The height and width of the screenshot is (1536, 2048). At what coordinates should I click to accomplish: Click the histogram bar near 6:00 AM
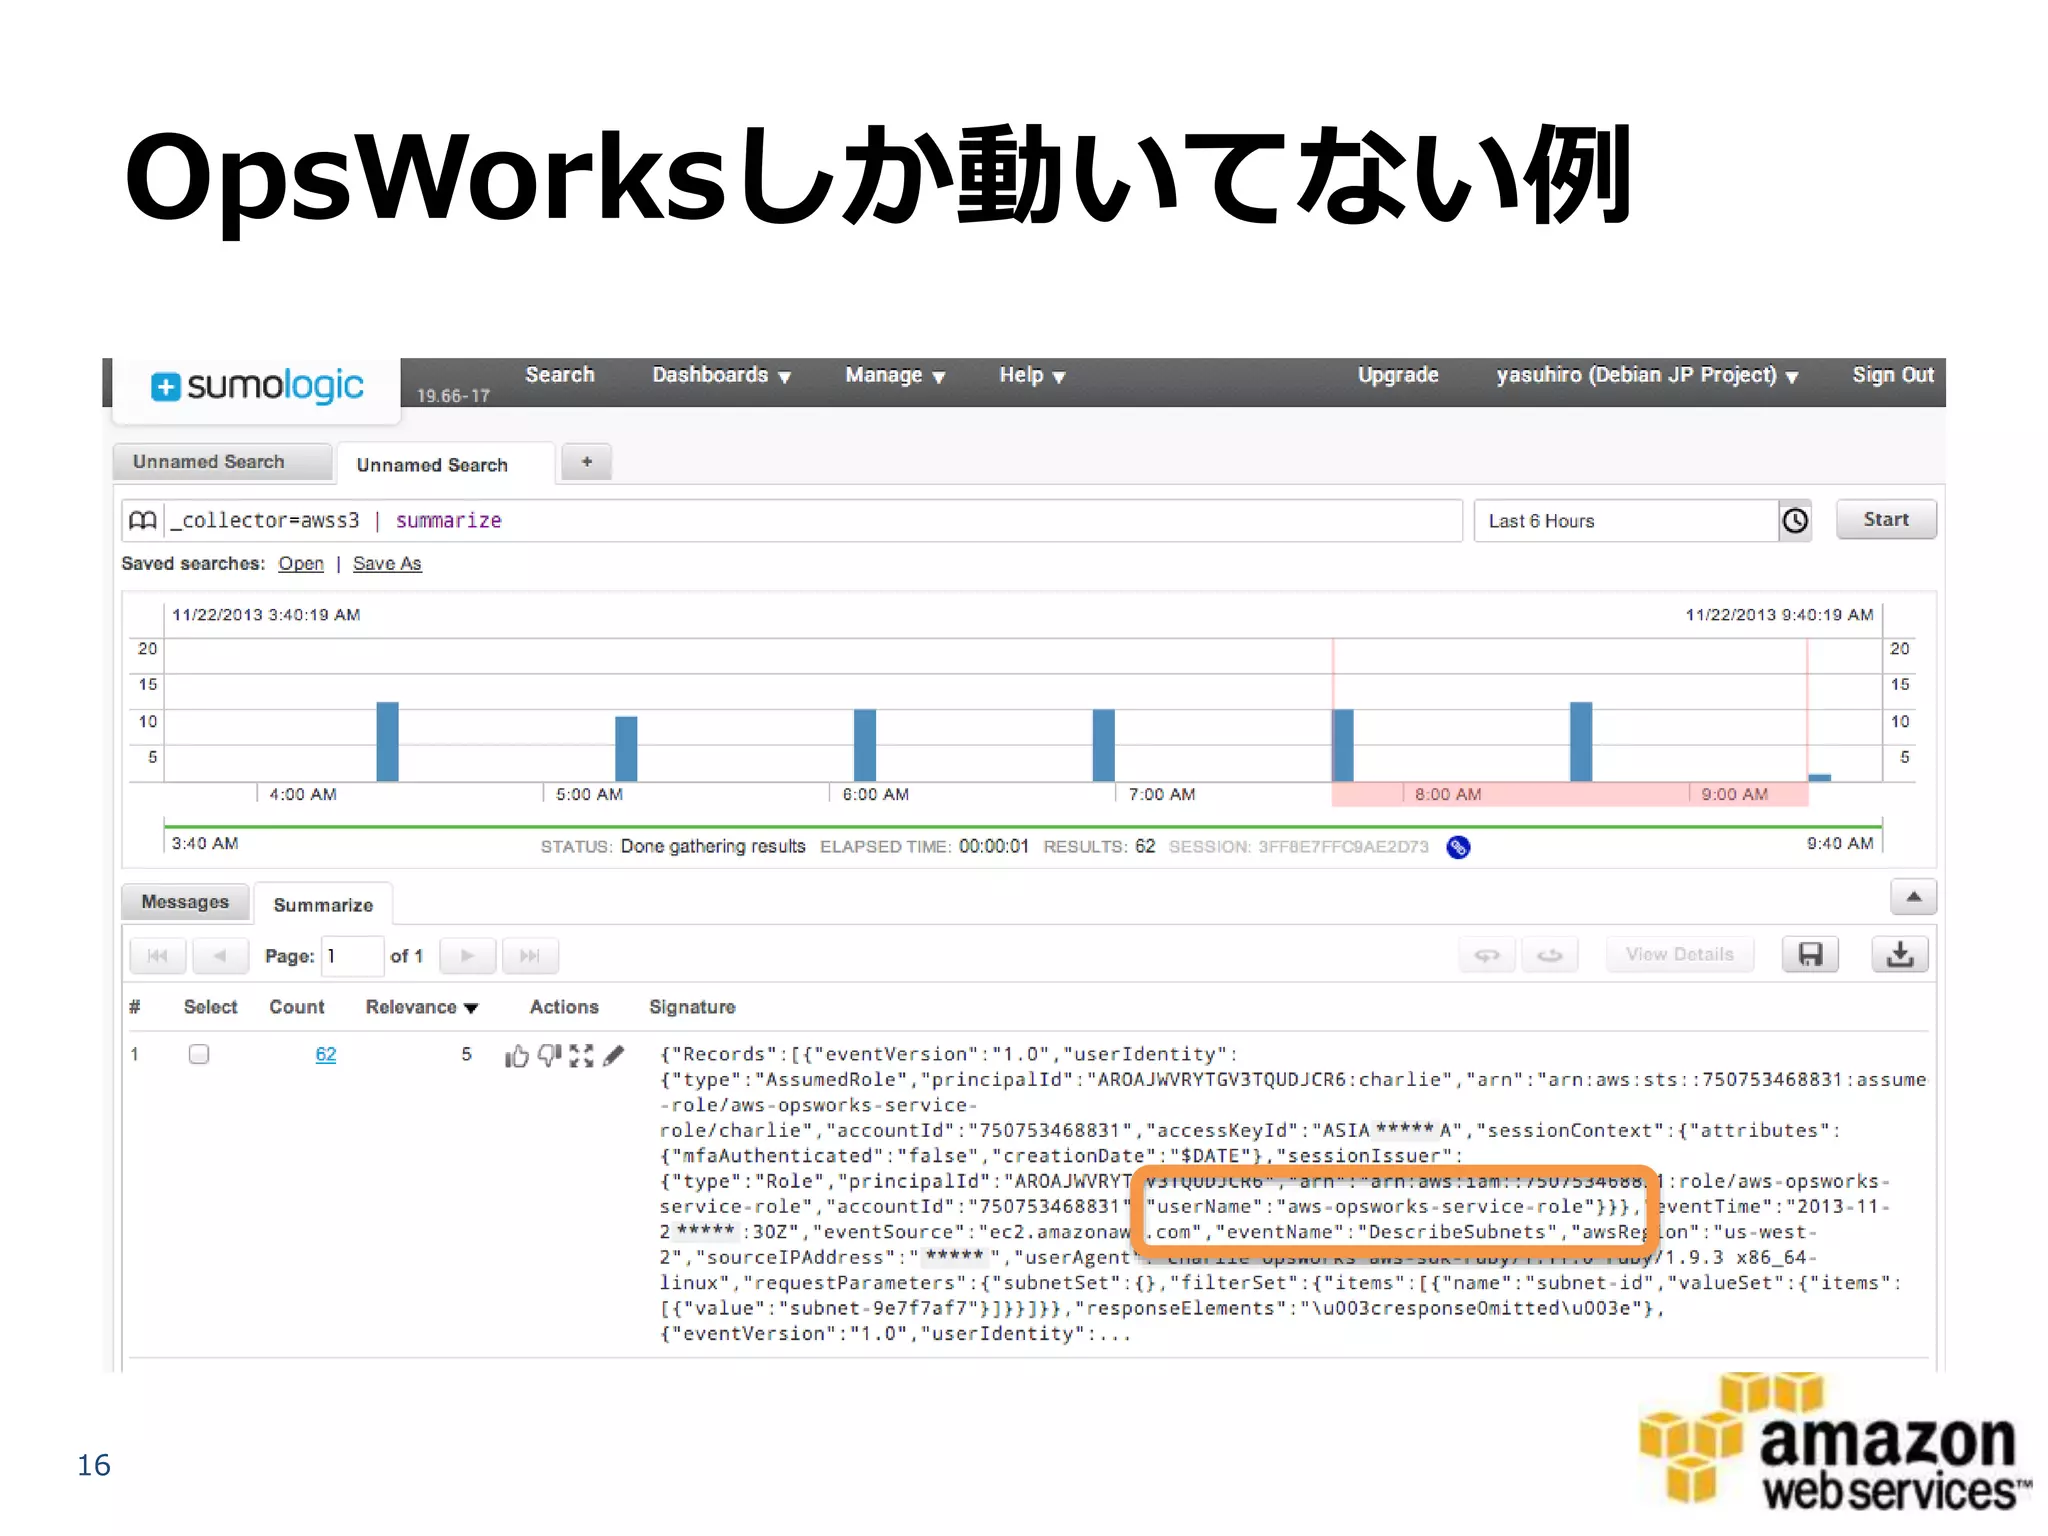point(865,746)
